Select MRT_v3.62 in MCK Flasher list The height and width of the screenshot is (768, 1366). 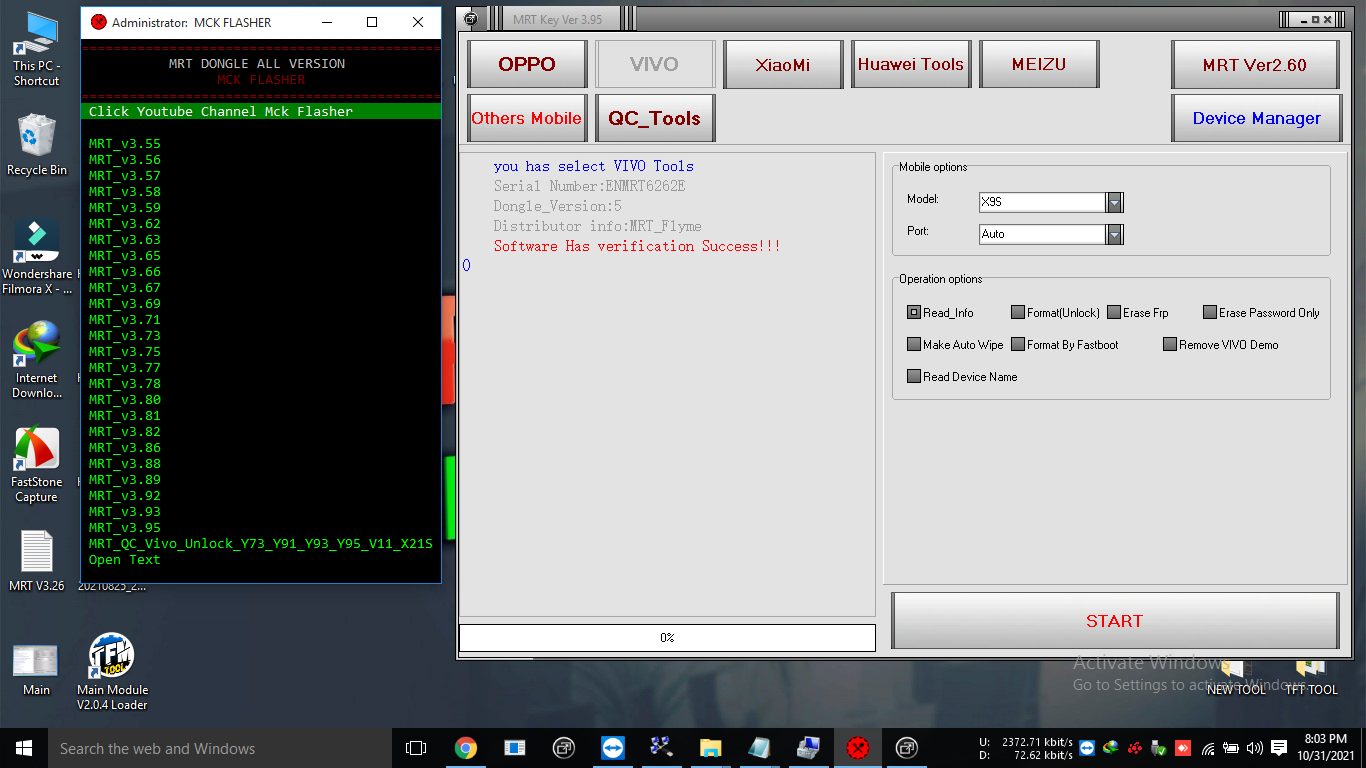point(125,224)
